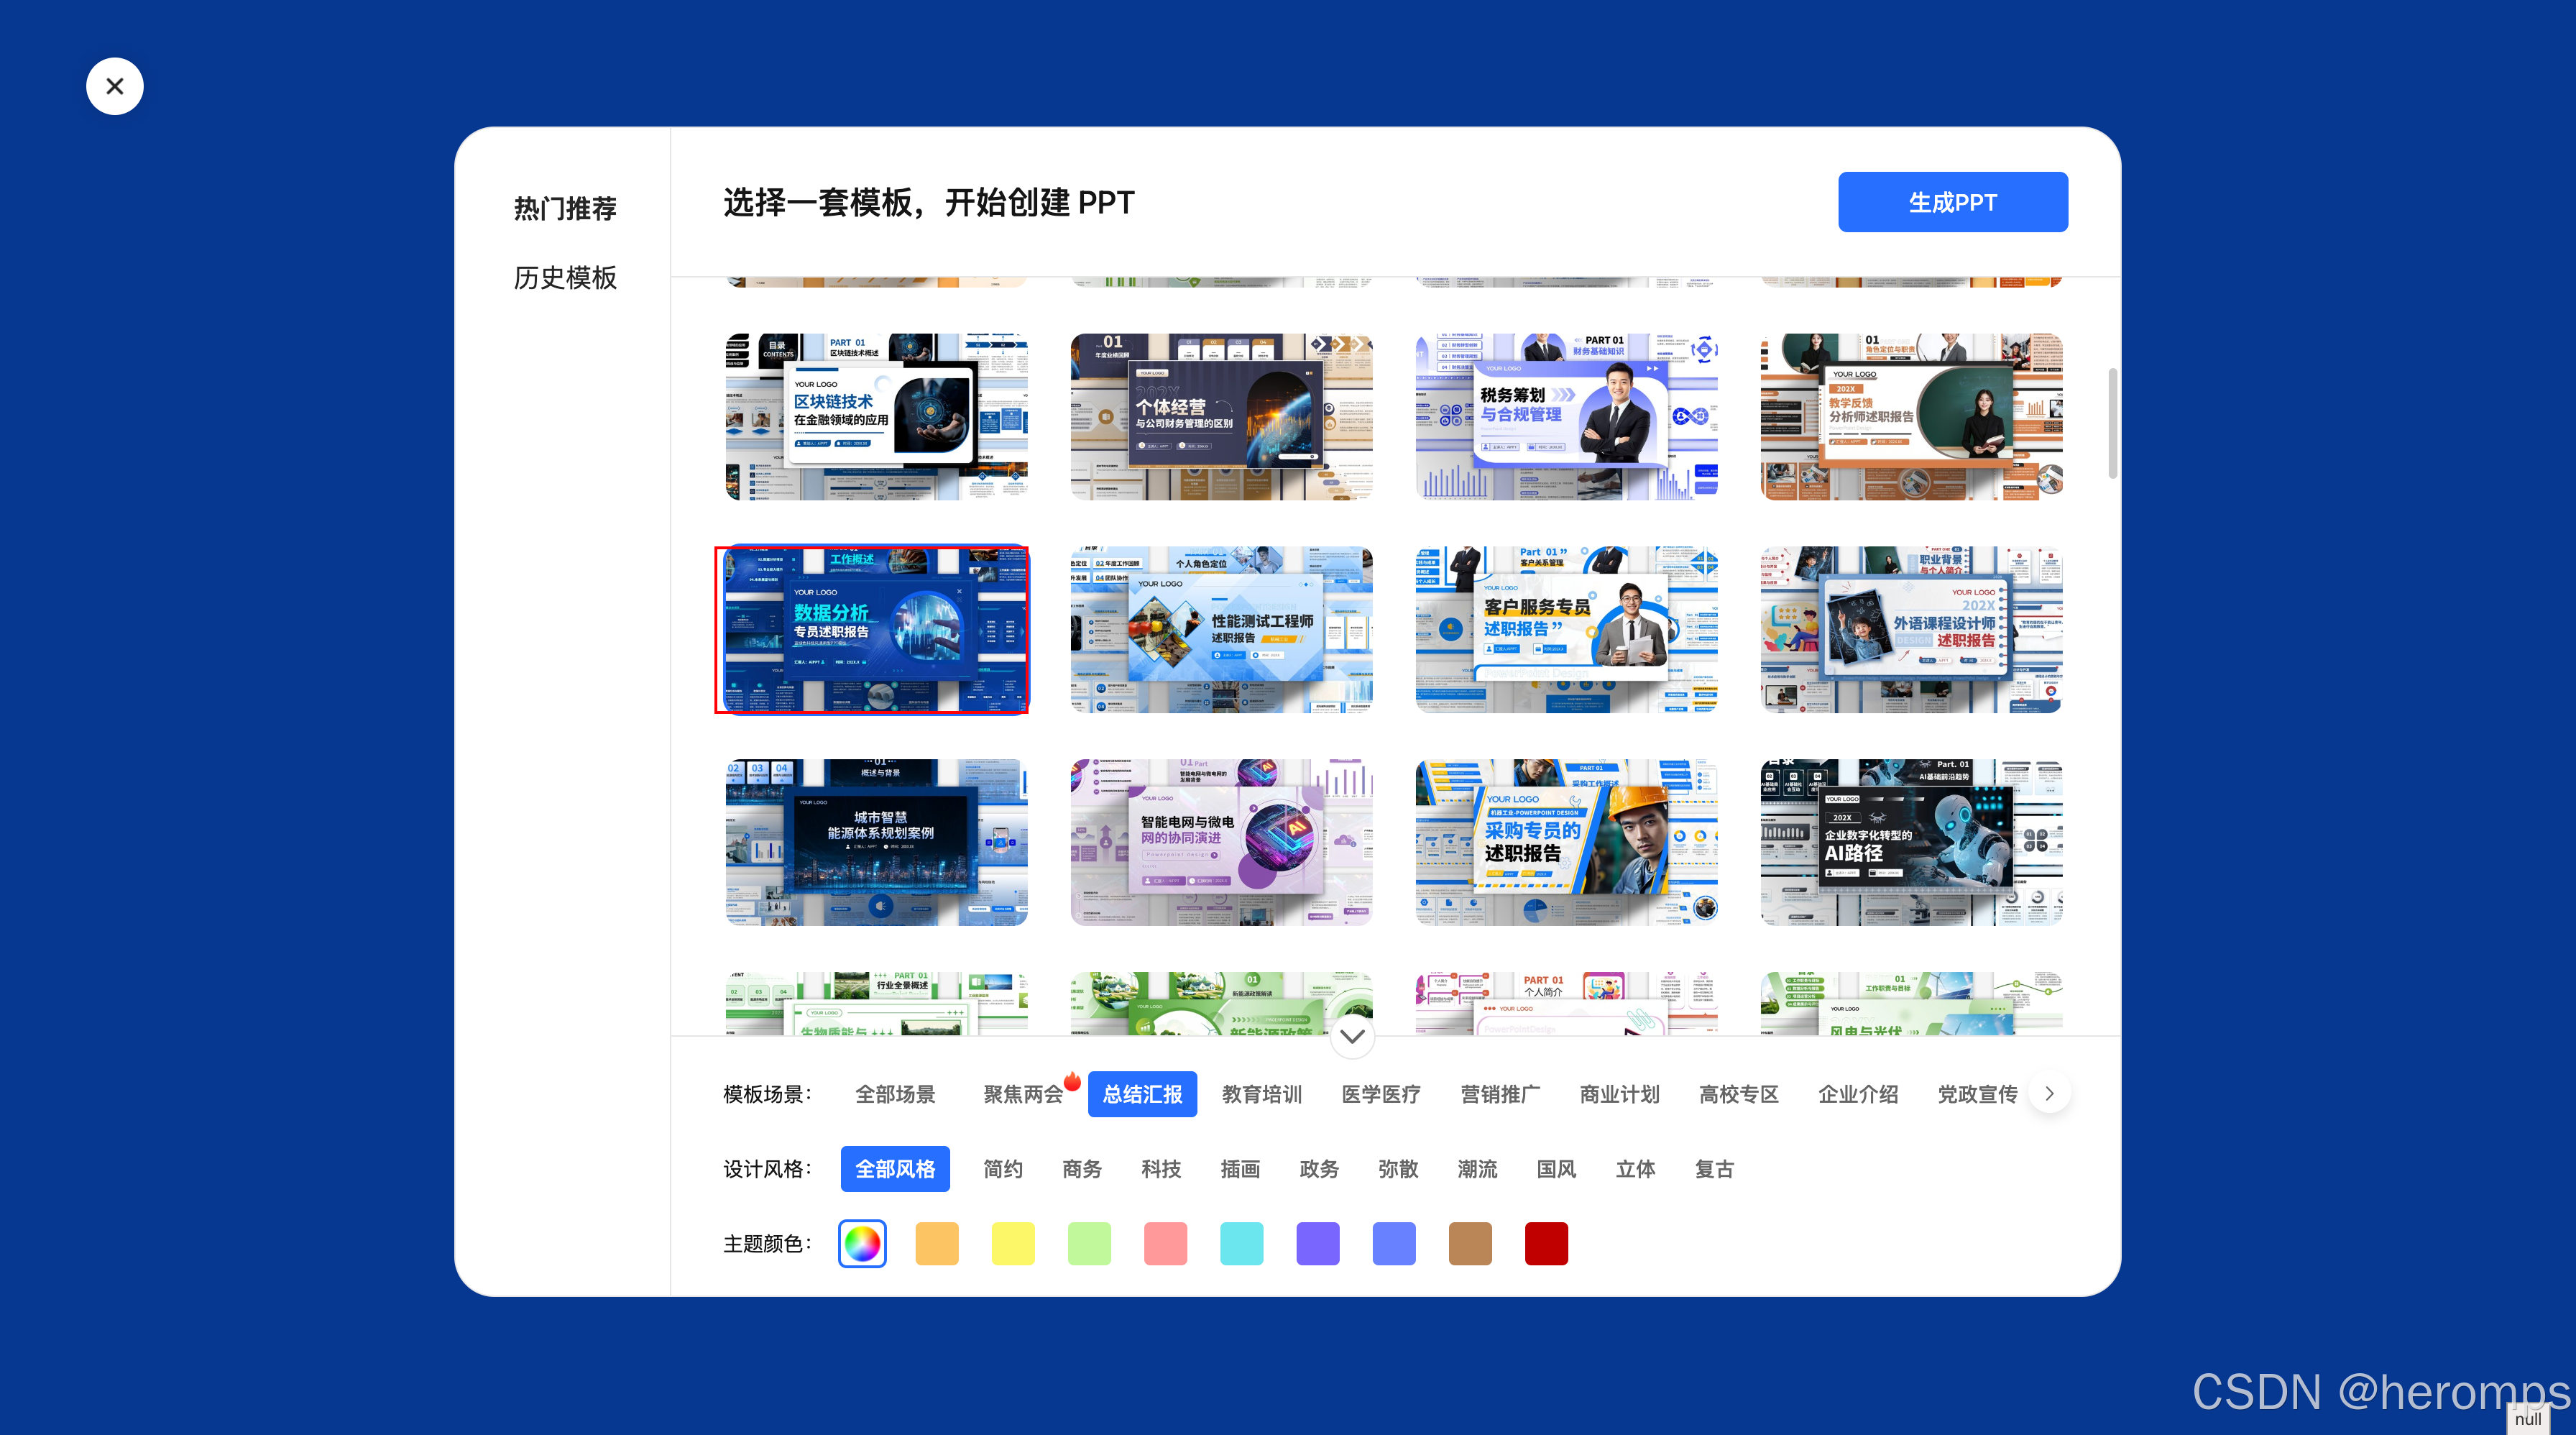
Task: Click the 生成PPT button
Action: (1951, 202)
